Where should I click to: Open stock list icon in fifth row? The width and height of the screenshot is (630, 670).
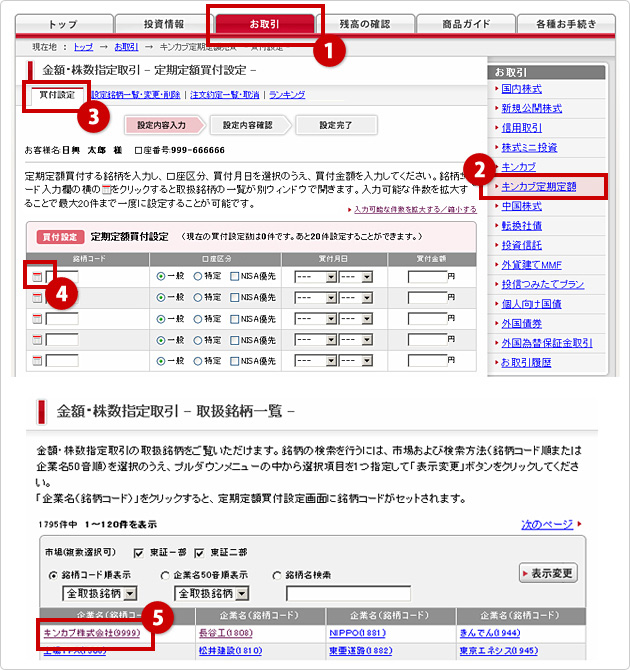[x=37, y=361]
